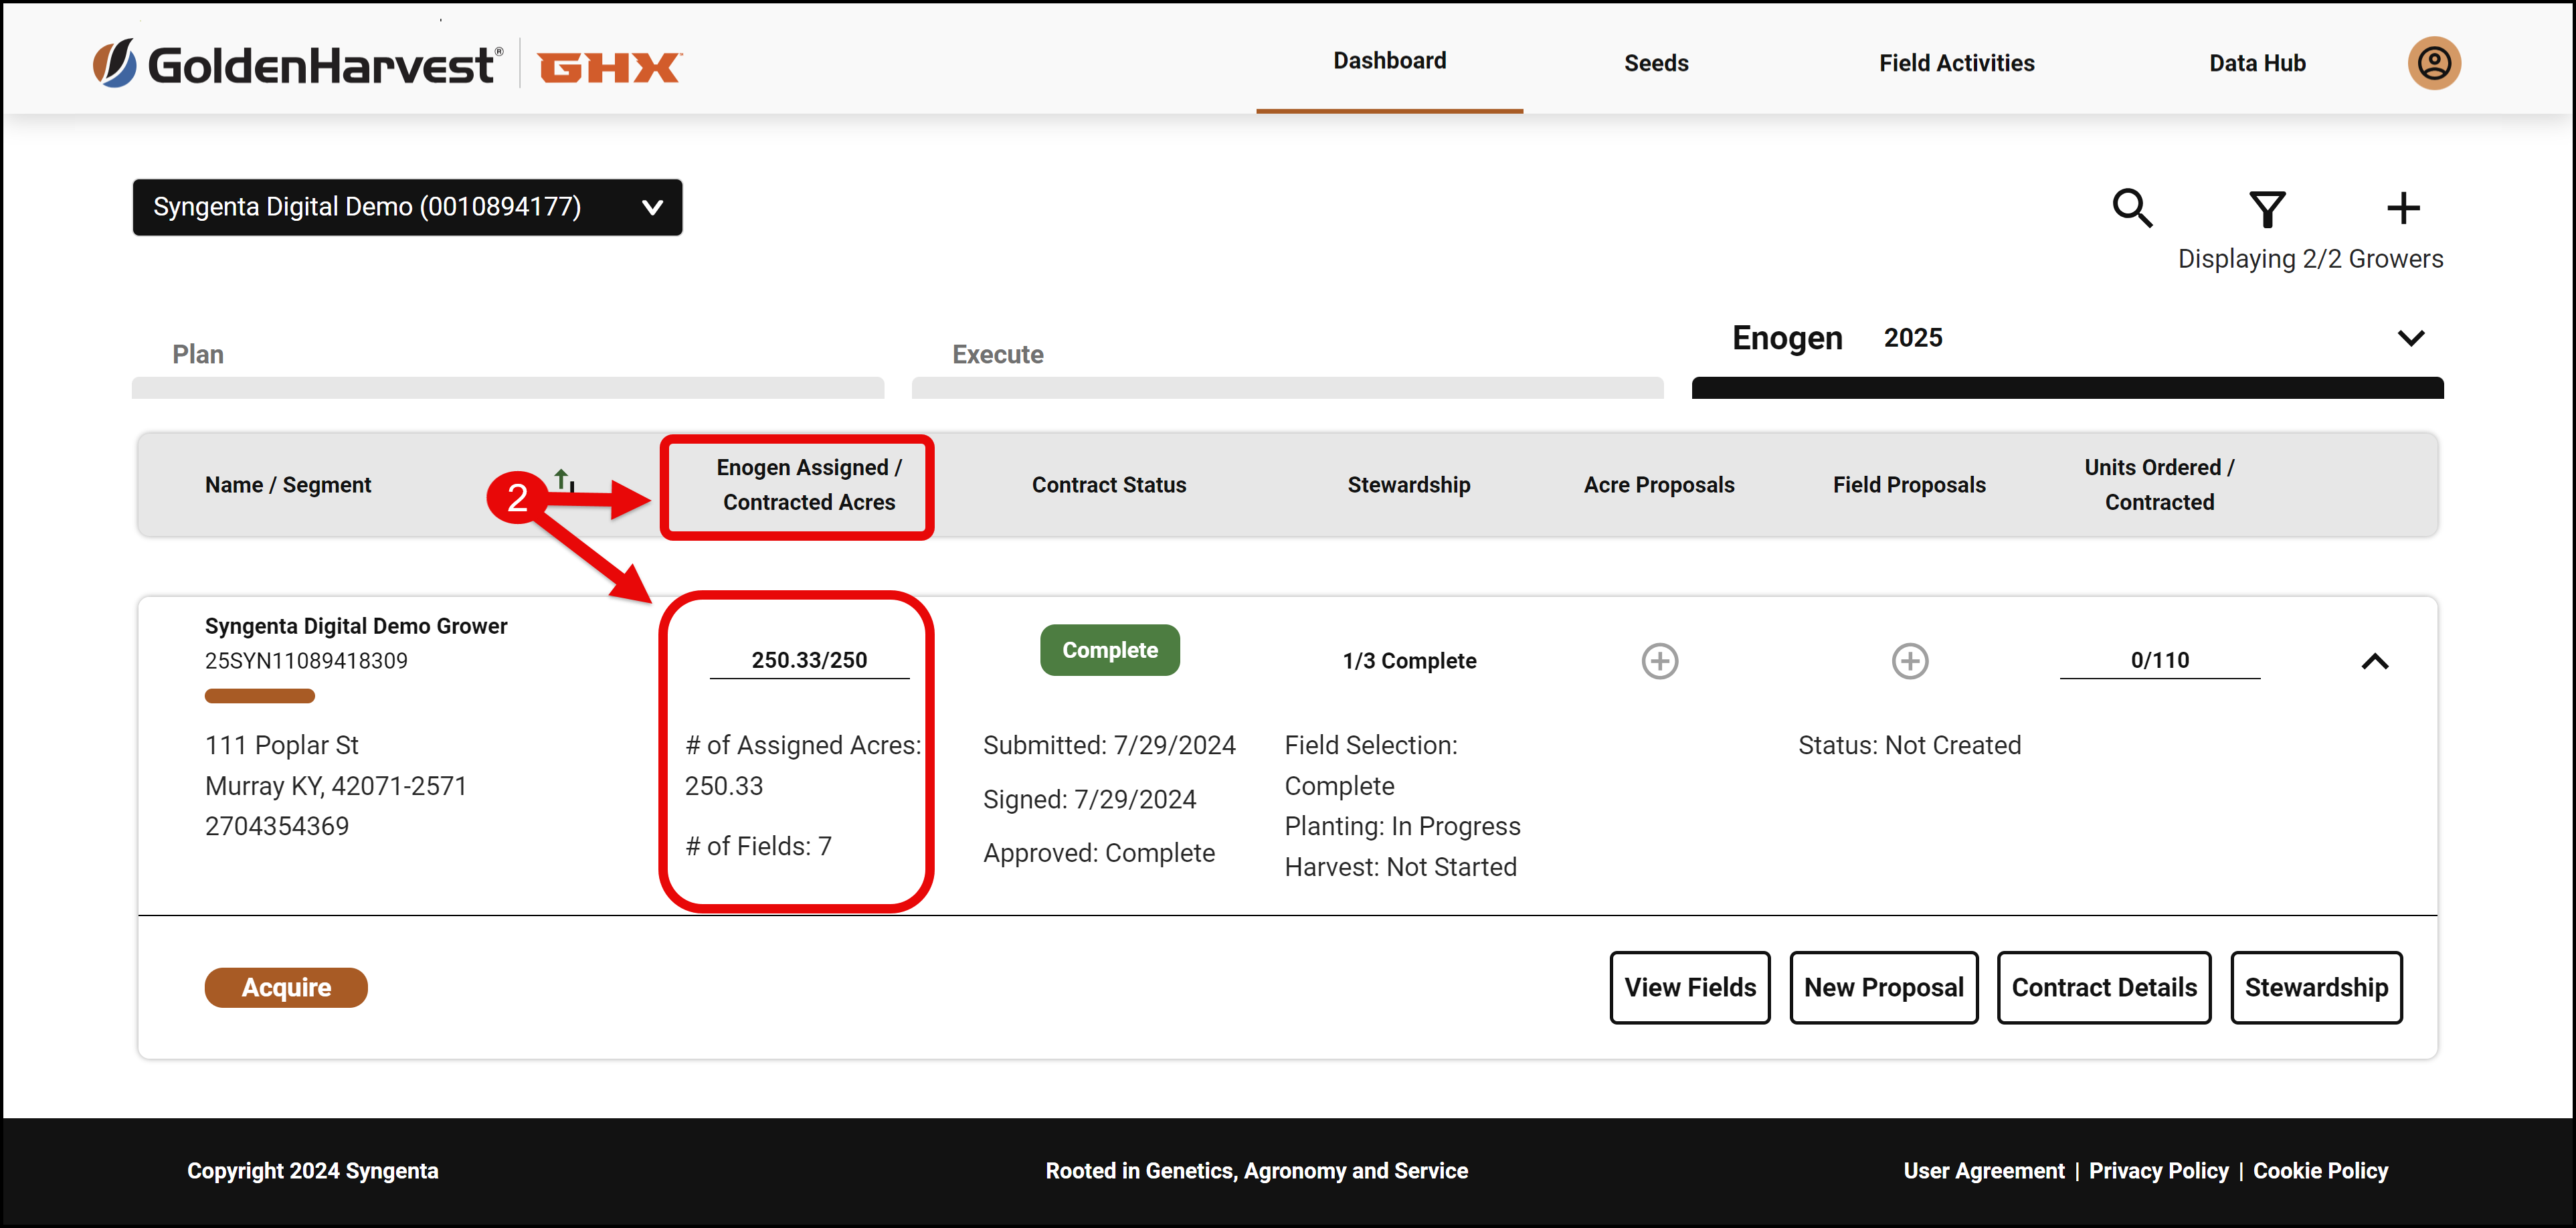Open the 250.33/250 acres link
Screen dimensions: 2576x1228
coord(809,660)
